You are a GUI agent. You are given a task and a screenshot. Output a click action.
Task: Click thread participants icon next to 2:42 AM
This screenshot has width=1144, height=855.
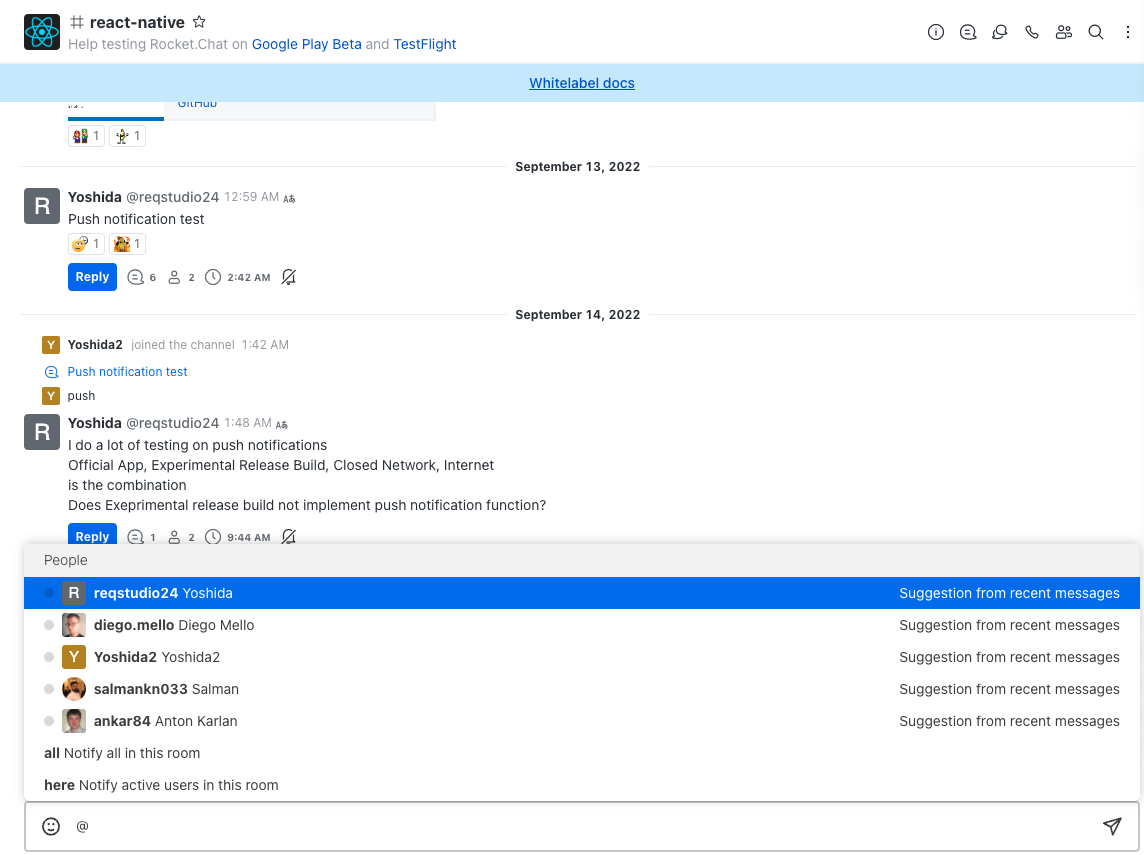point(174,277)
